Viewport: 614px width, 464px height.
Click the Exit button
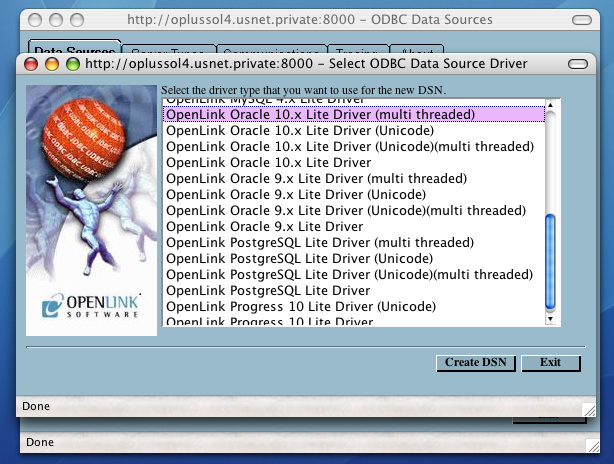pyautogui.click(x=551, y=363)
